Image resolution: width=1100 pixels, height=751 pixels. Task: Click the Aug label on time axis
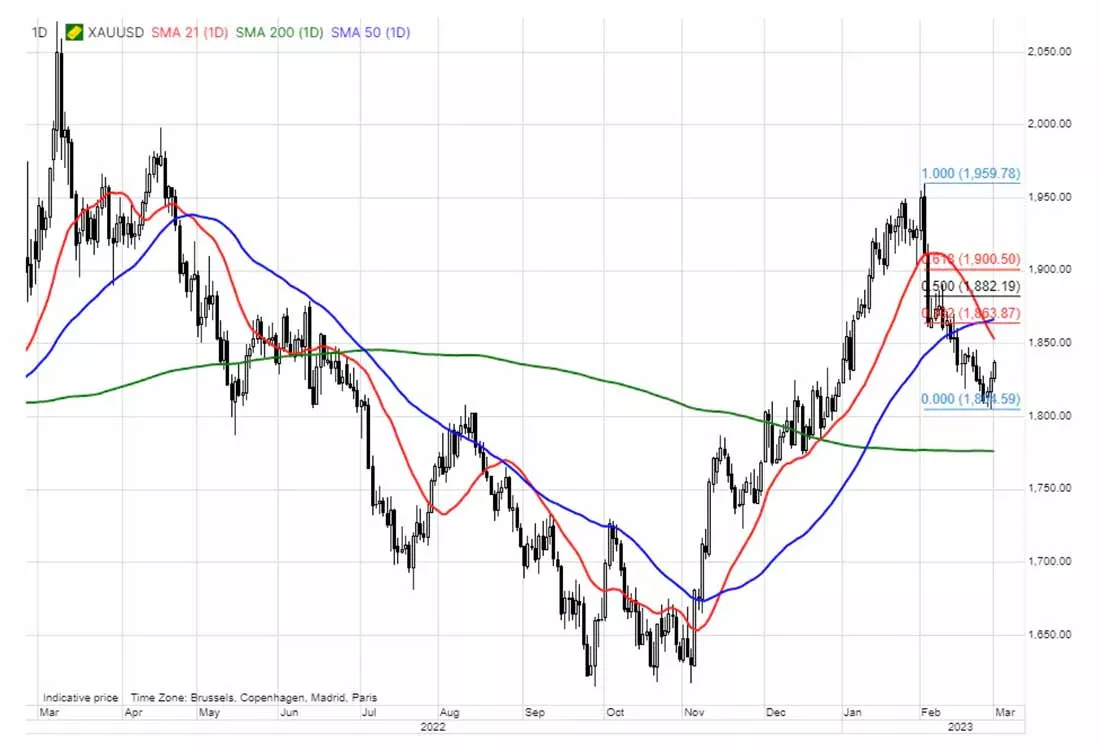[x=450, y=712]
